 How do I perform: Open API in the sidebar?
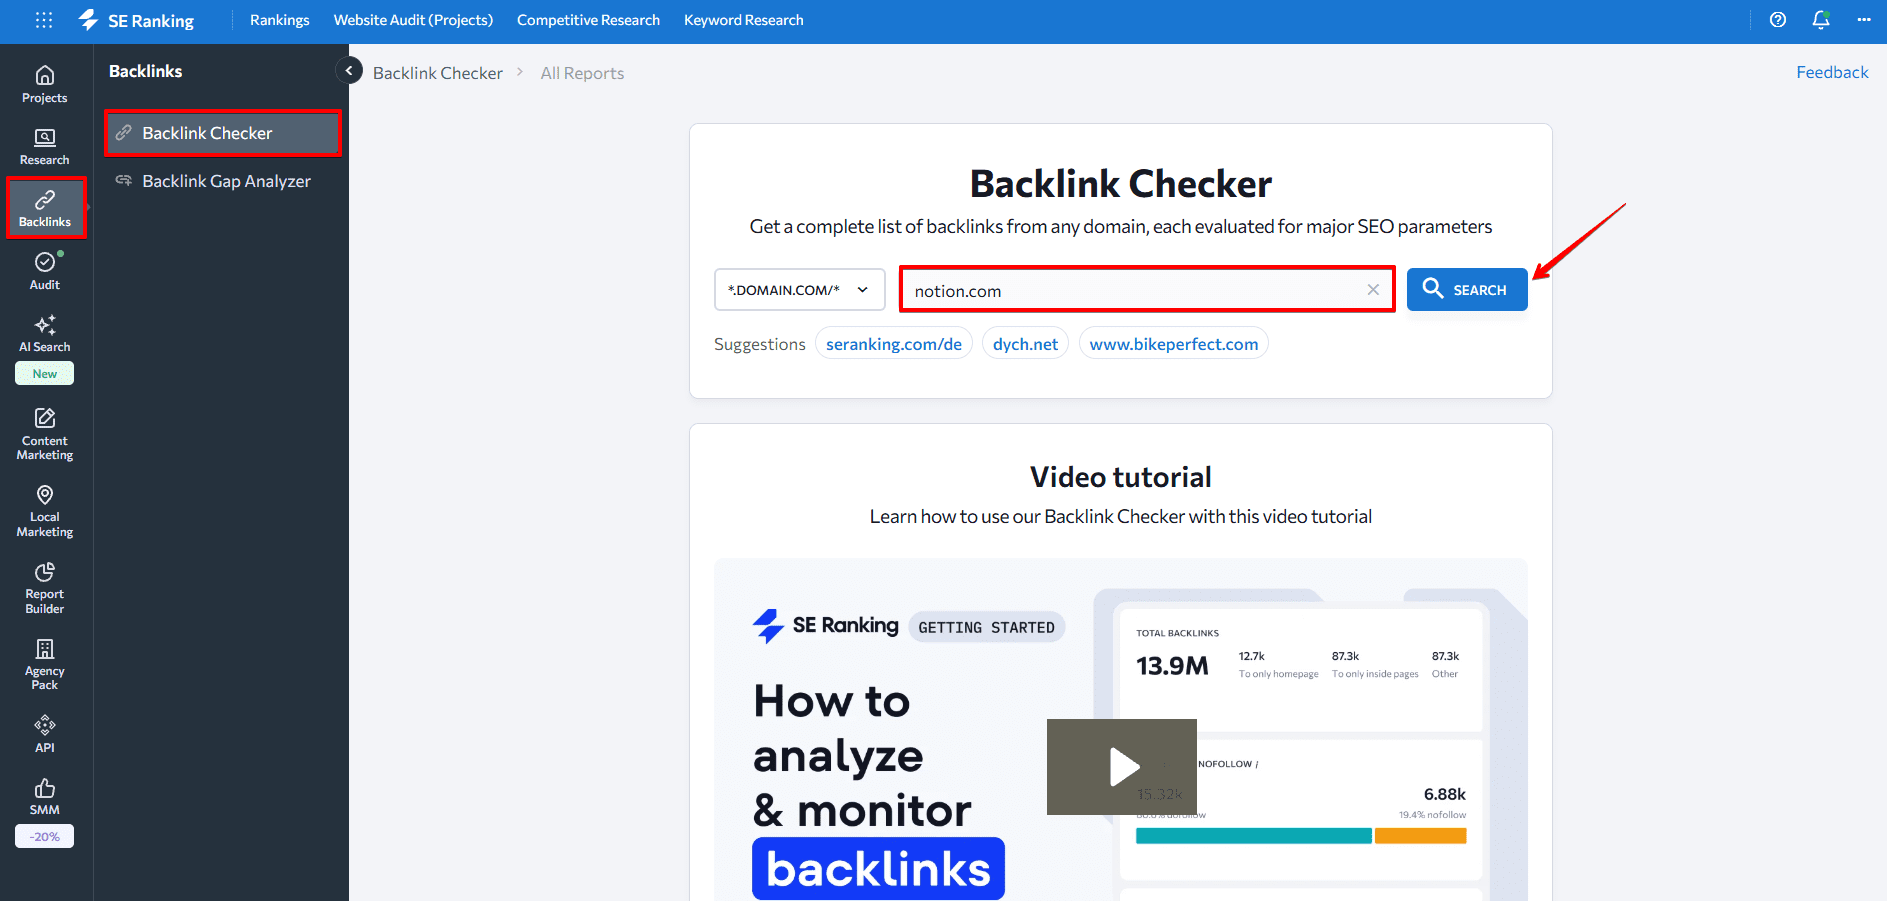coord(45,734)
